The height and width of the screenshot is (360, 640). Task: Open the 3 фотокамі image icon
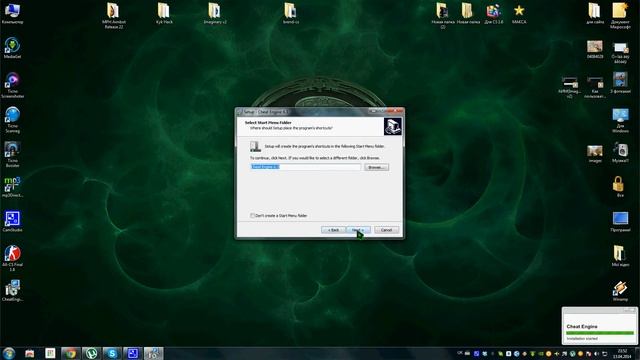620,82
